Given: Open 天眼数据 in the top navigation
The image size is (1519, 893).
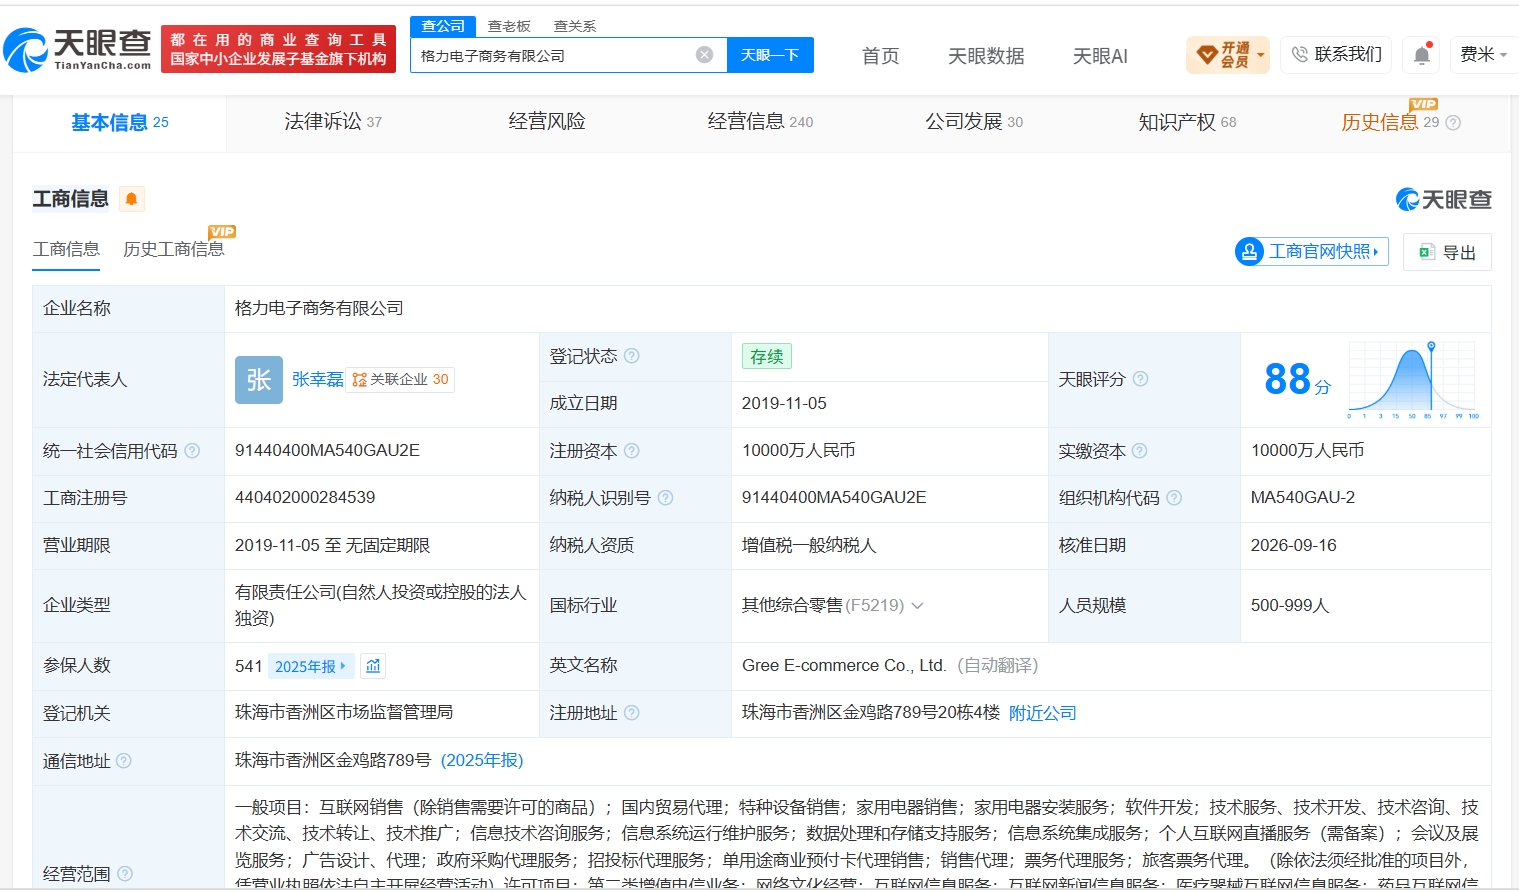Looking at the screenshot, I should [x=986, y=56].
